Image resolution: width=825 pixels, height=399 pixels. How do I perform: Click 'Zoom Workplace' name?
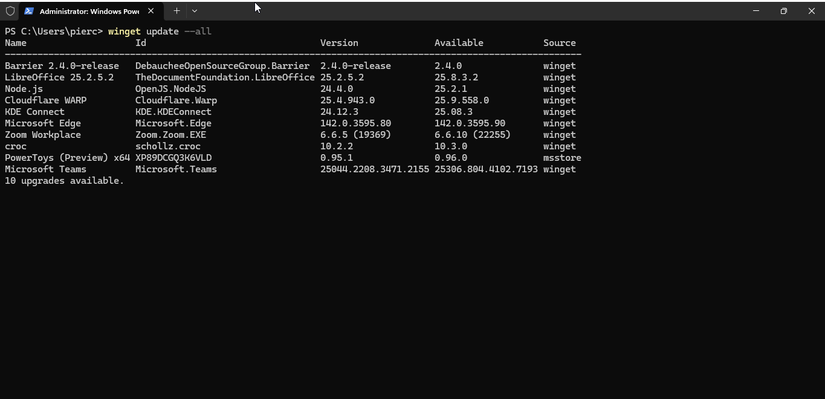click(x=43, y=135)
